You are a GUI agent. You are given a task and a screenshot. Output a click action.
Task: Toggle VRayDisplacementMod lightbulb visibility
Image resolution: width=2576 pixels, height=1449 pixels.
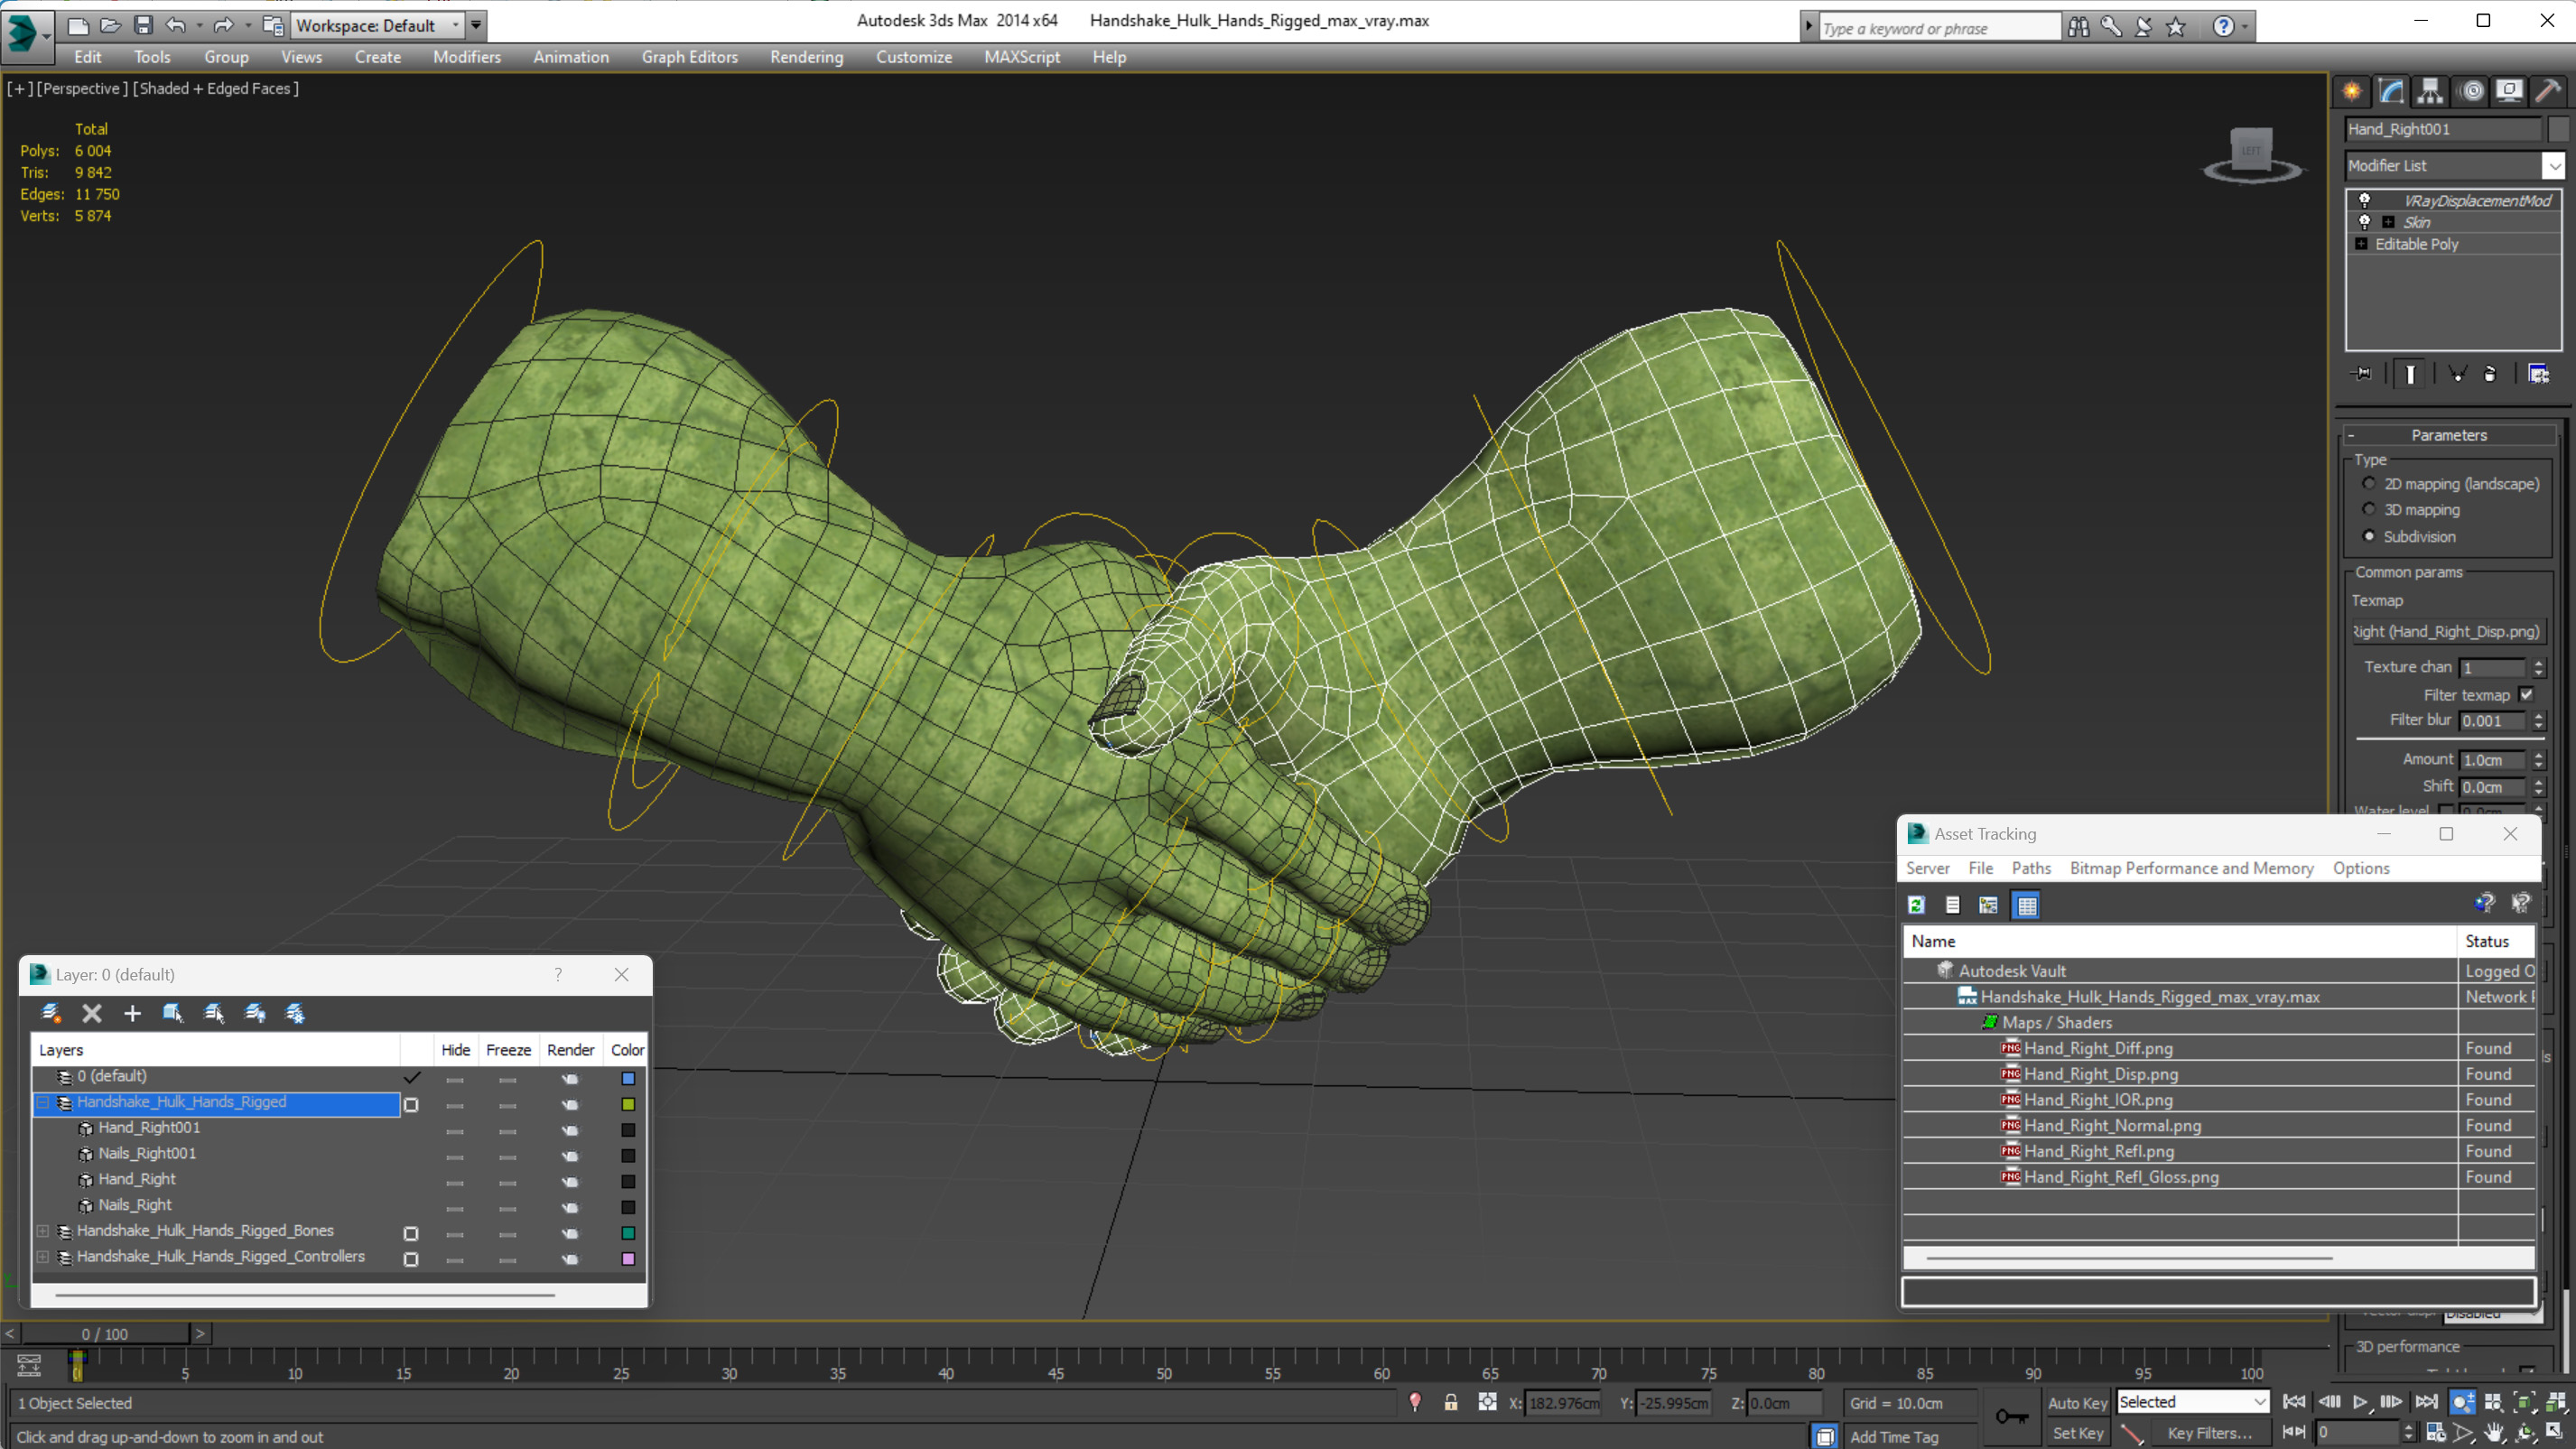click(2365, 200)
